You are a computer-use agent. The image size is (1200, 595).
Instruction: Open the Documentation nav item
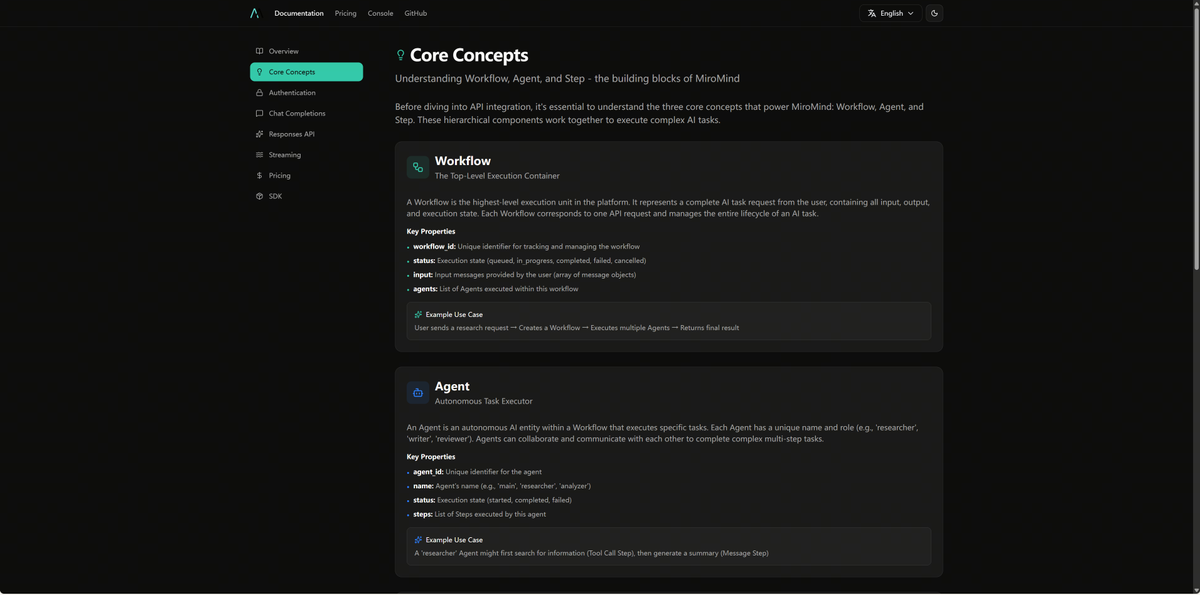click(x=299, y=13)
